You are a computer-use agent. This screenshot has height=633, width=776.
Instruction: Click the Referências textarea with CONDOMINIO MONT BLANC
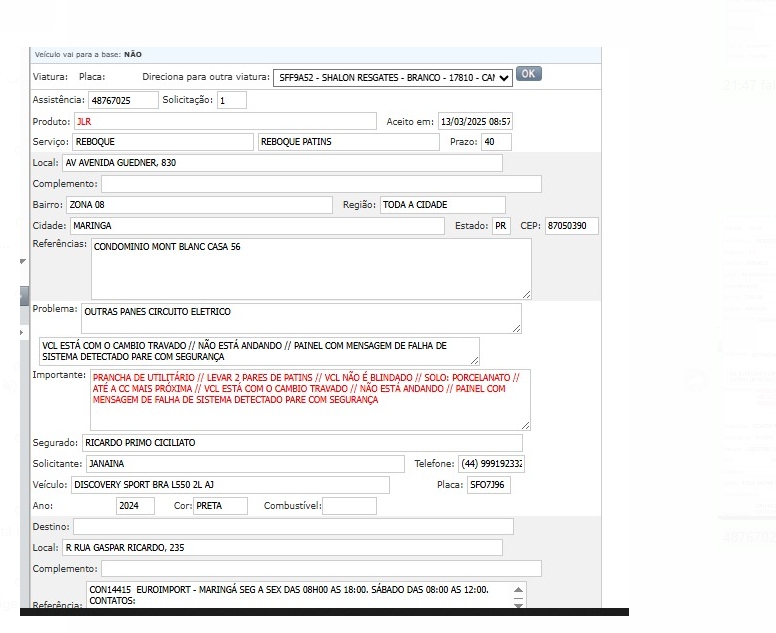(x=310, y=267)
